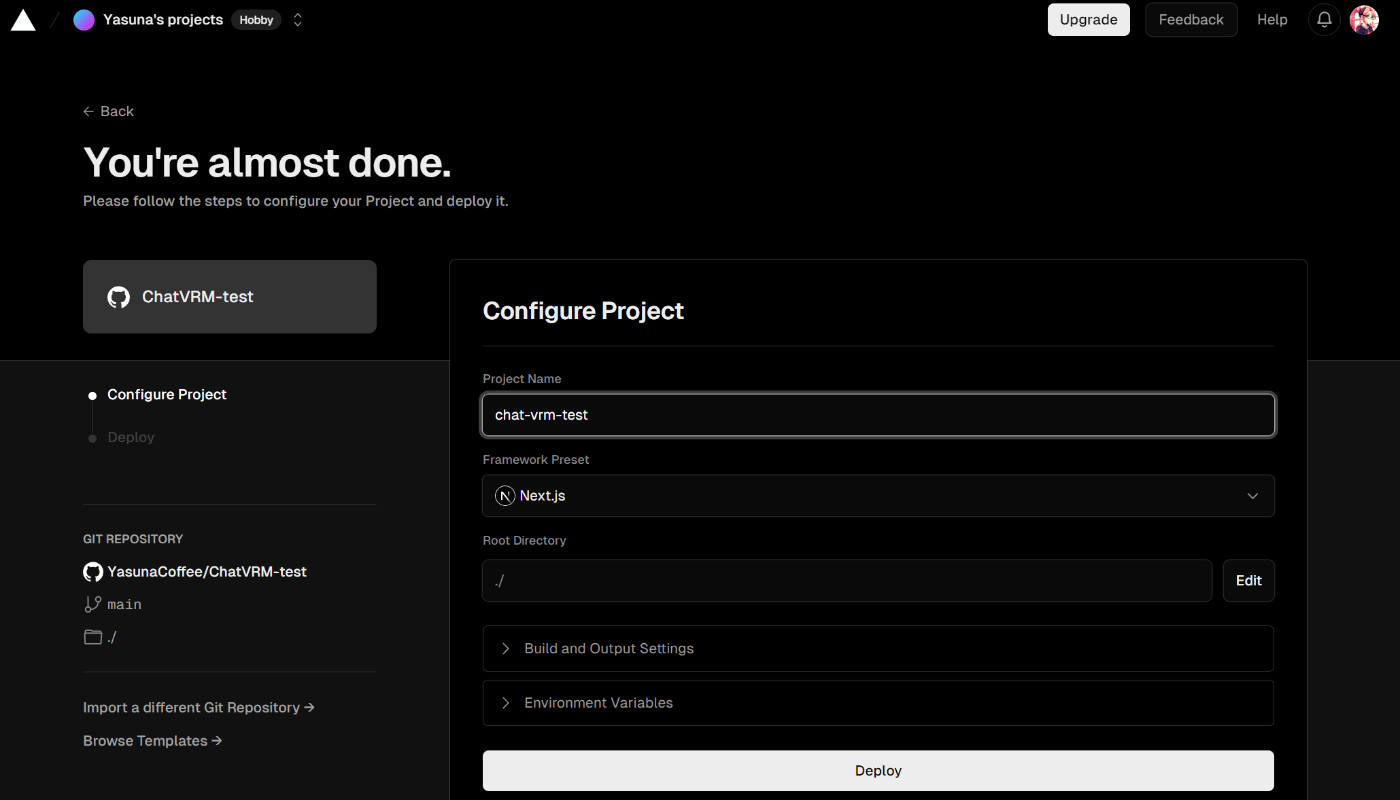Click the Root Directory field
1400x800 pixels.
coord(847,580)
